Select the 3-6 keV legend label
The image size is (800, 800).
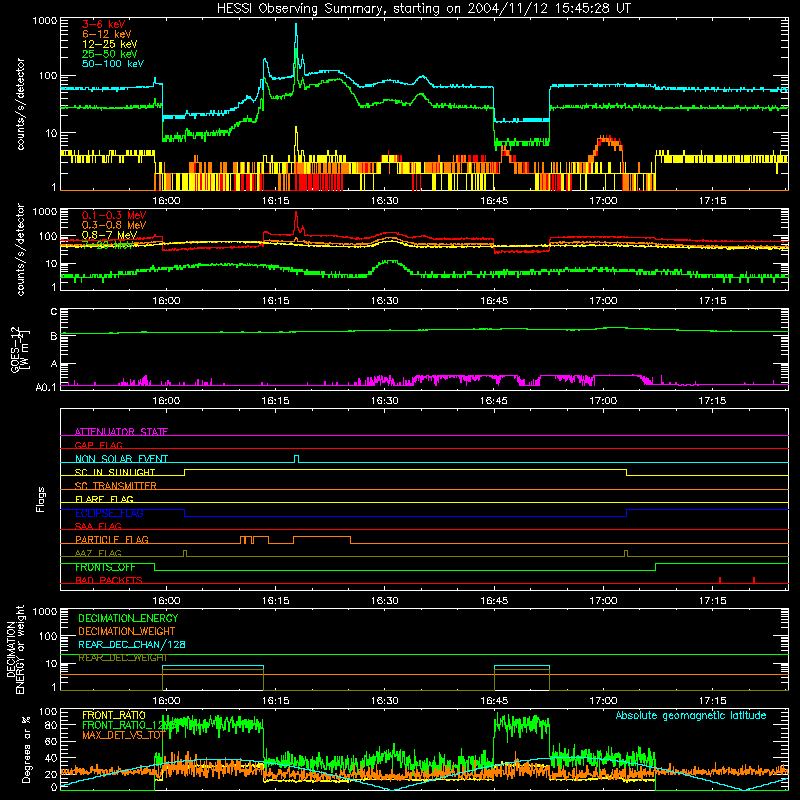pyautogui.click(x=103, y=24)
